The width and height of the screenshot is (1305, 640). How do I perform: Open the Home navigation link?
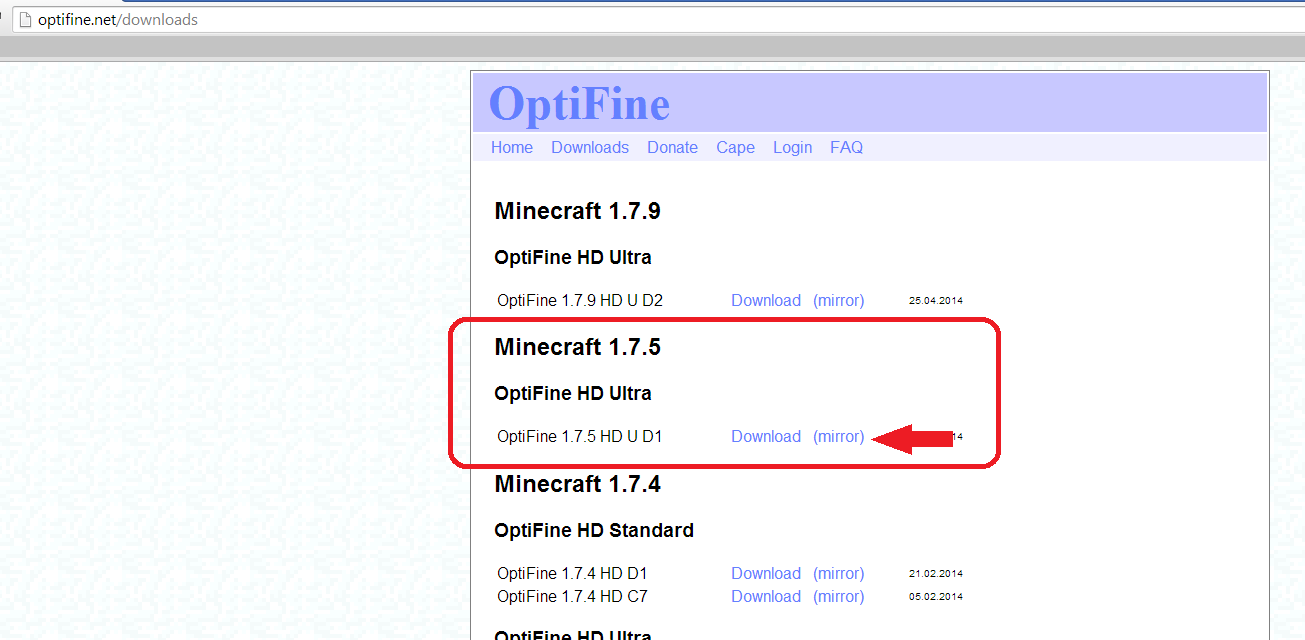tap(512, 147)
